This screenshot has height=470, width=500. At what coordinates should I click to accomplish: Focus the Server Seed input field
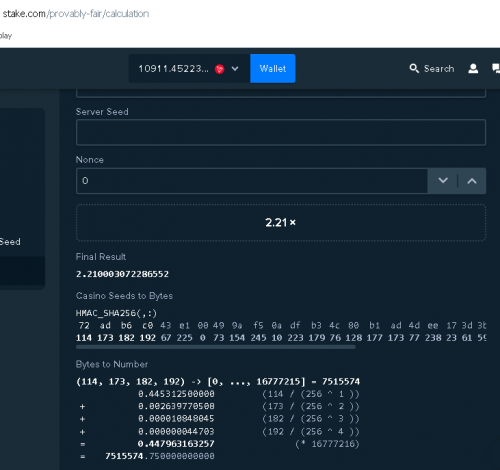pyautogui.click(x=281, y=132)
